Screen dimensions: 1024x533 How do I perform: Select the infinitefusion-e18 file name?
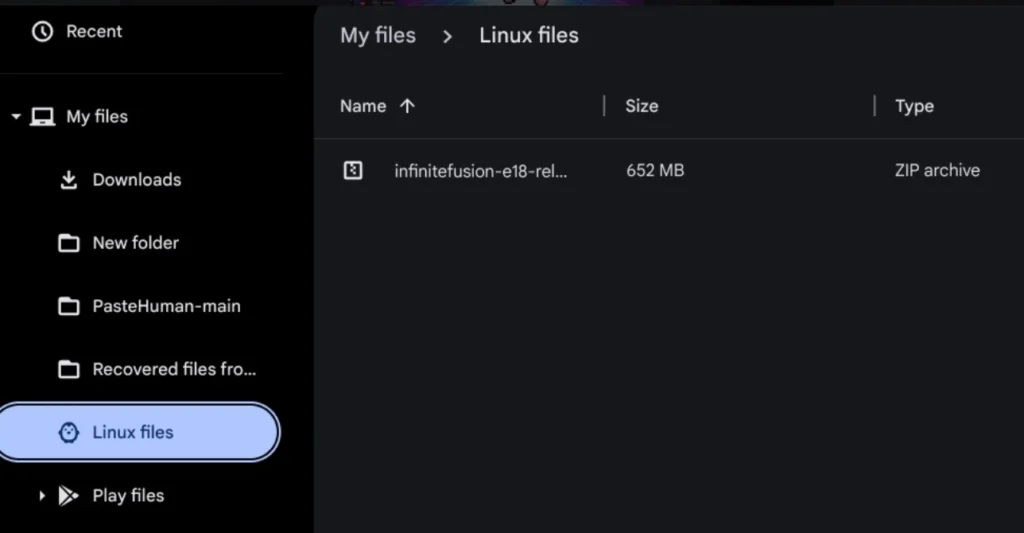(x=480, y=171)
